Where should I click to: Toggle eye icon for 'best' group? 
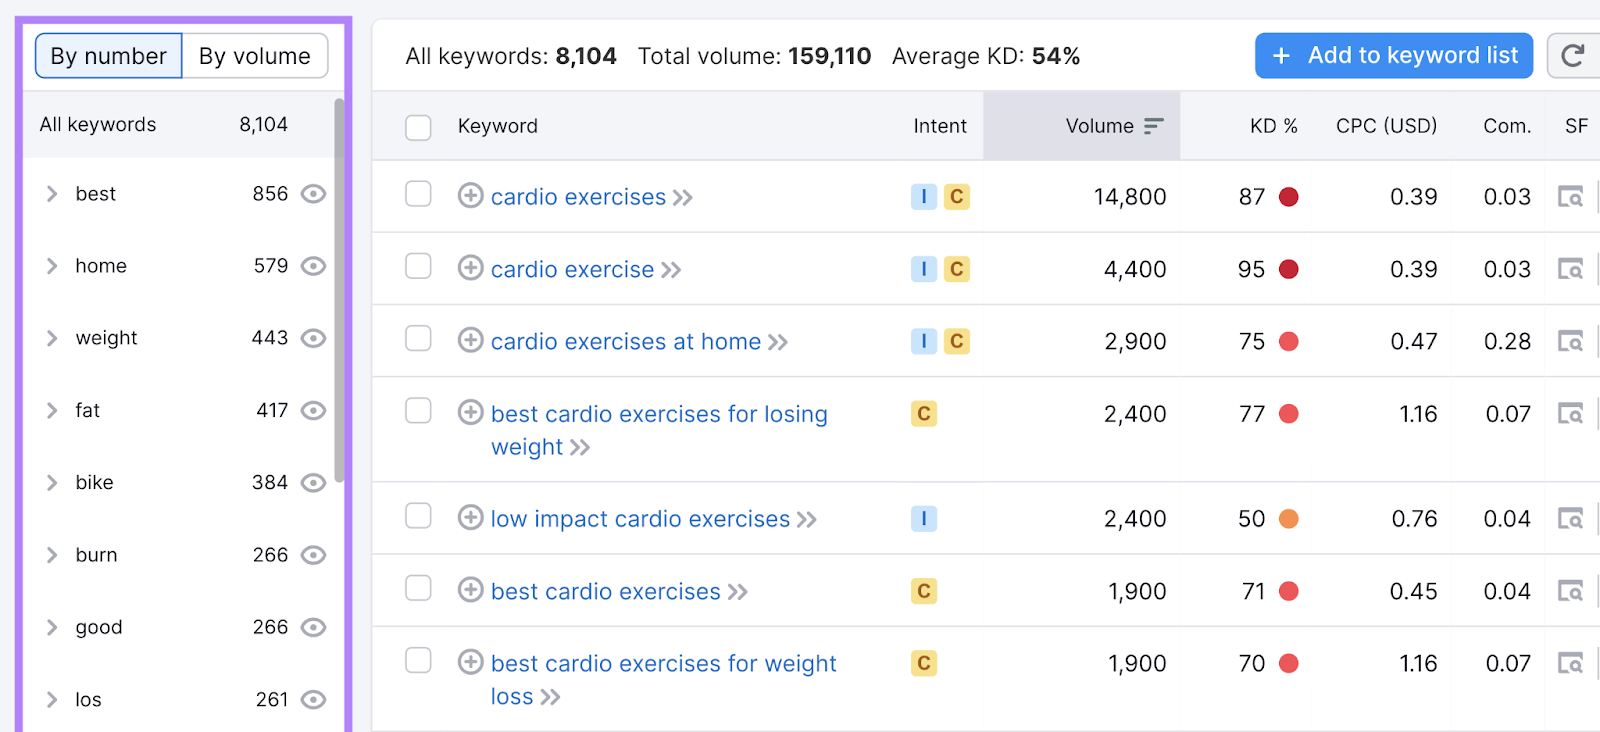[314, 194]
